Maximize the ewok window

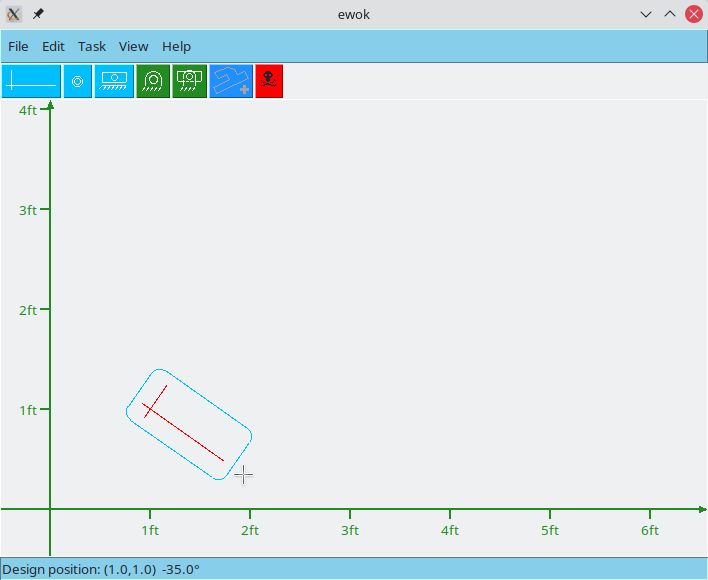670,14
